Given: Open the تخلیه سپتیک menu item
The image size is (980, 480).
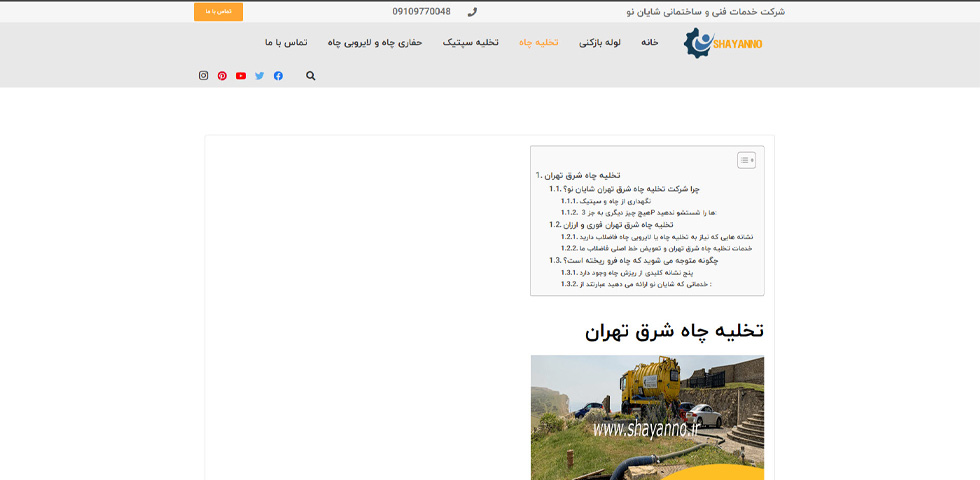Looking at the screenshot, I should (x=471, y=42).
